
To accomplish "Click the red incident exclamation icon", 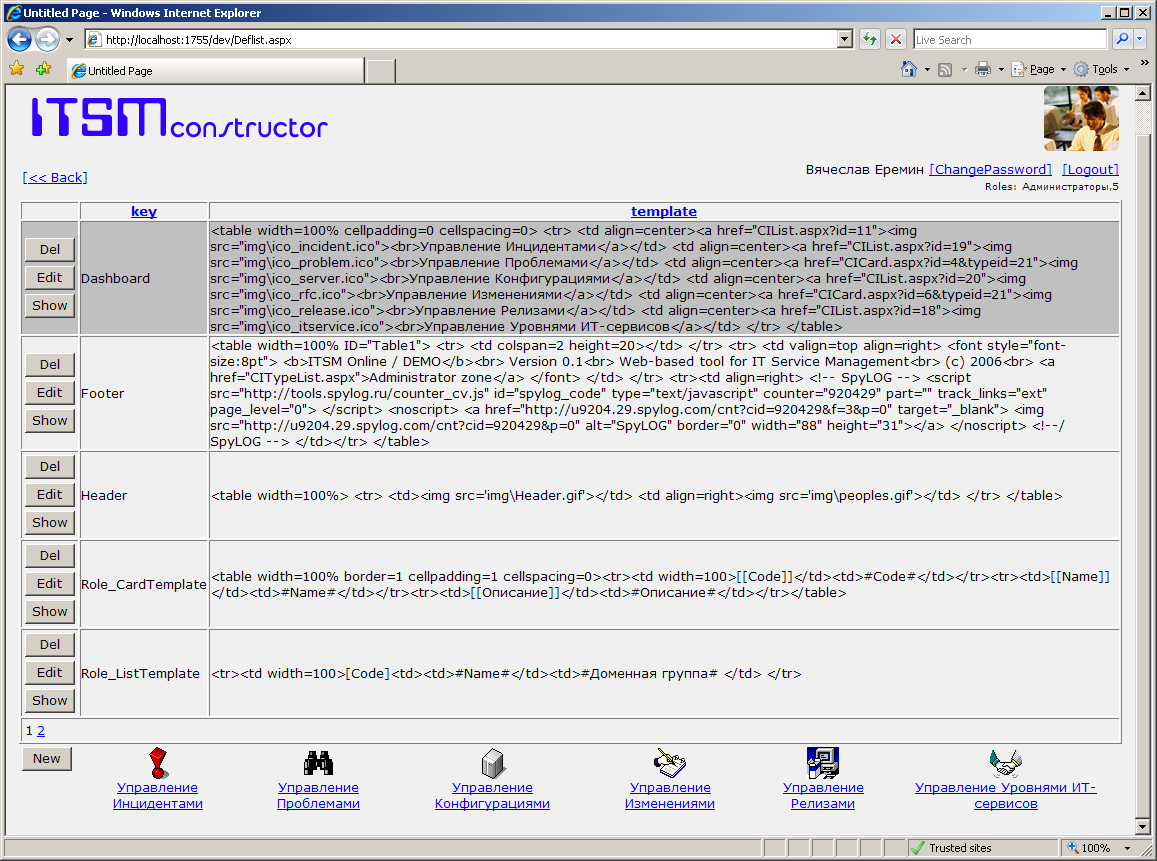I will tap(158, 763).
